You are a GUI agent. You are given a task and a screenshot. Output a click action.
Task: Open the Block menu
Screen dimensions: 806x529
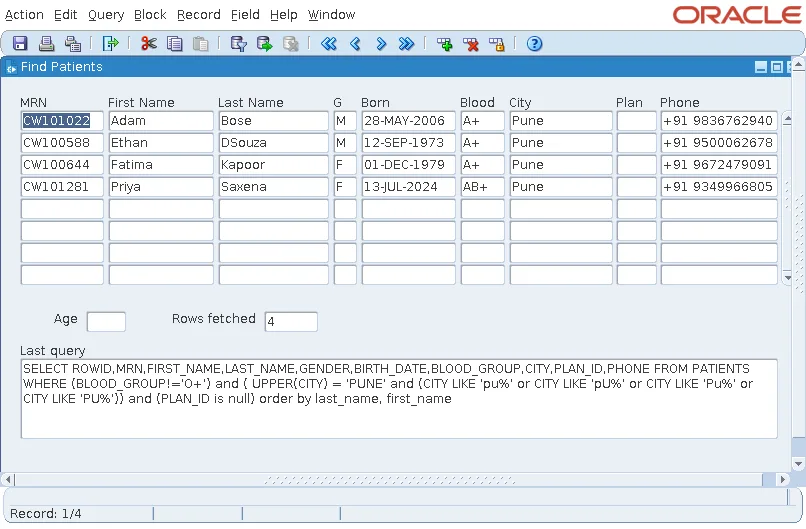(x=150, y=15)
